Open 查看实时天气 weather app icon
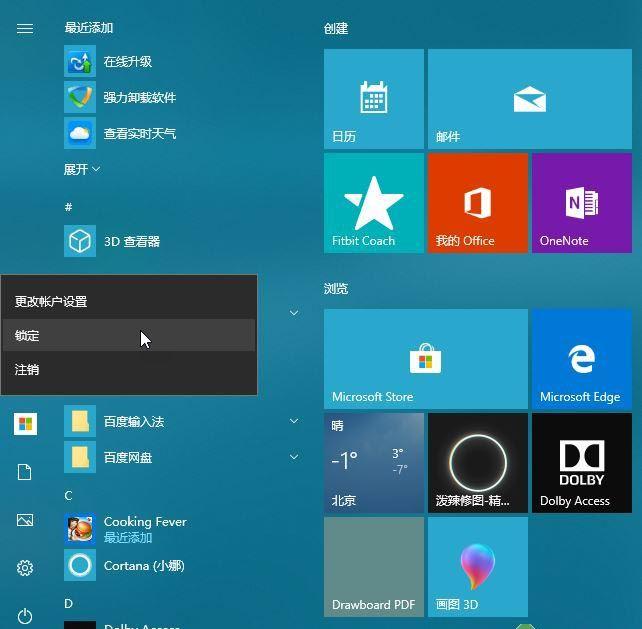Screen dimensions: 642x629 click(x=80, y=133)
